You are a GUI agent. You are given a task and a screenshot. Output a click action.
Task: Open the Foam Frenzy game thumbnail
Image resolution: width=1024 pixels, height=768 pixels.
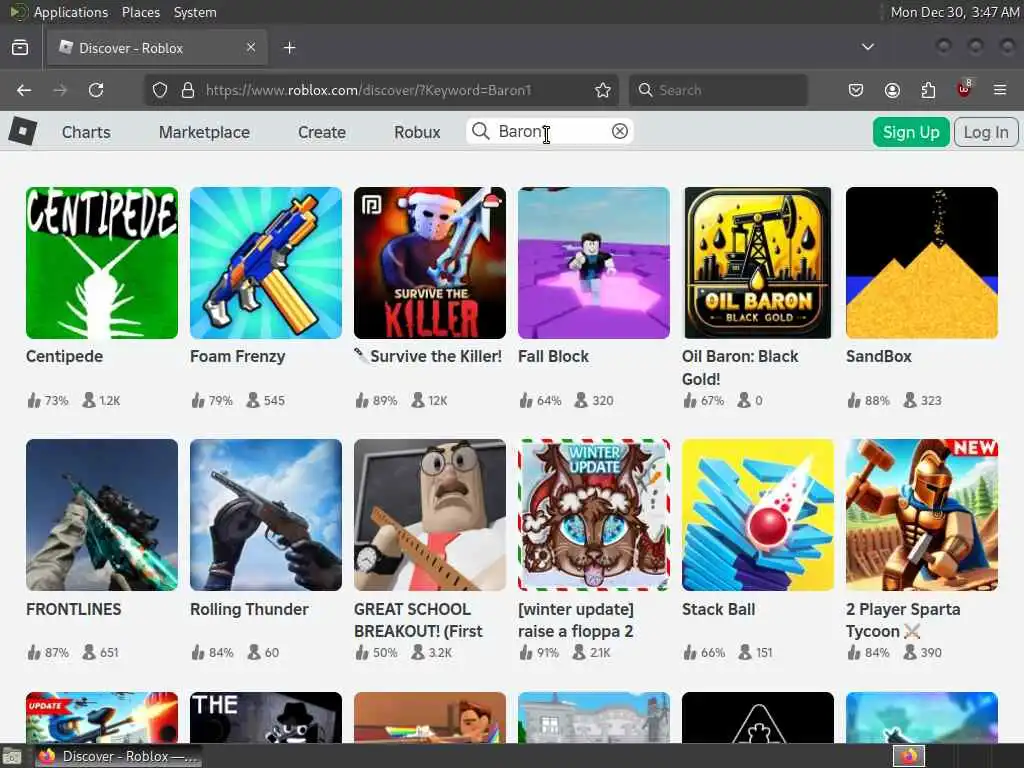[266, 263]
